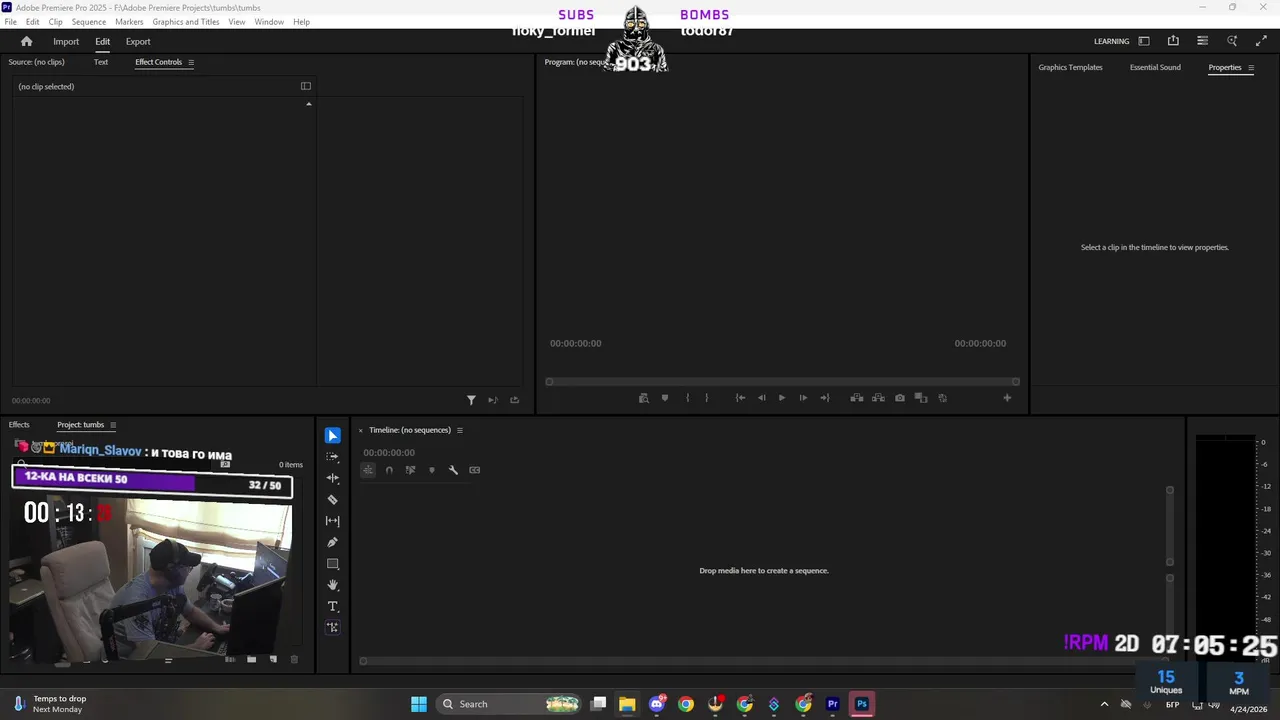Mark In point in Program Monitor

click(x=687, y=398)
